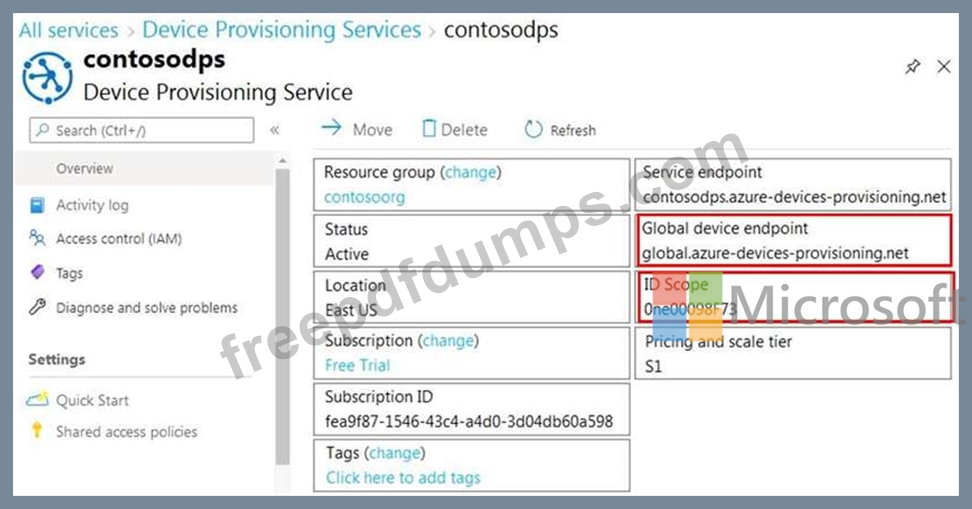Click the search magnifier icon
The width and height of the screenshot is (972, 509).
pos(42,130)
